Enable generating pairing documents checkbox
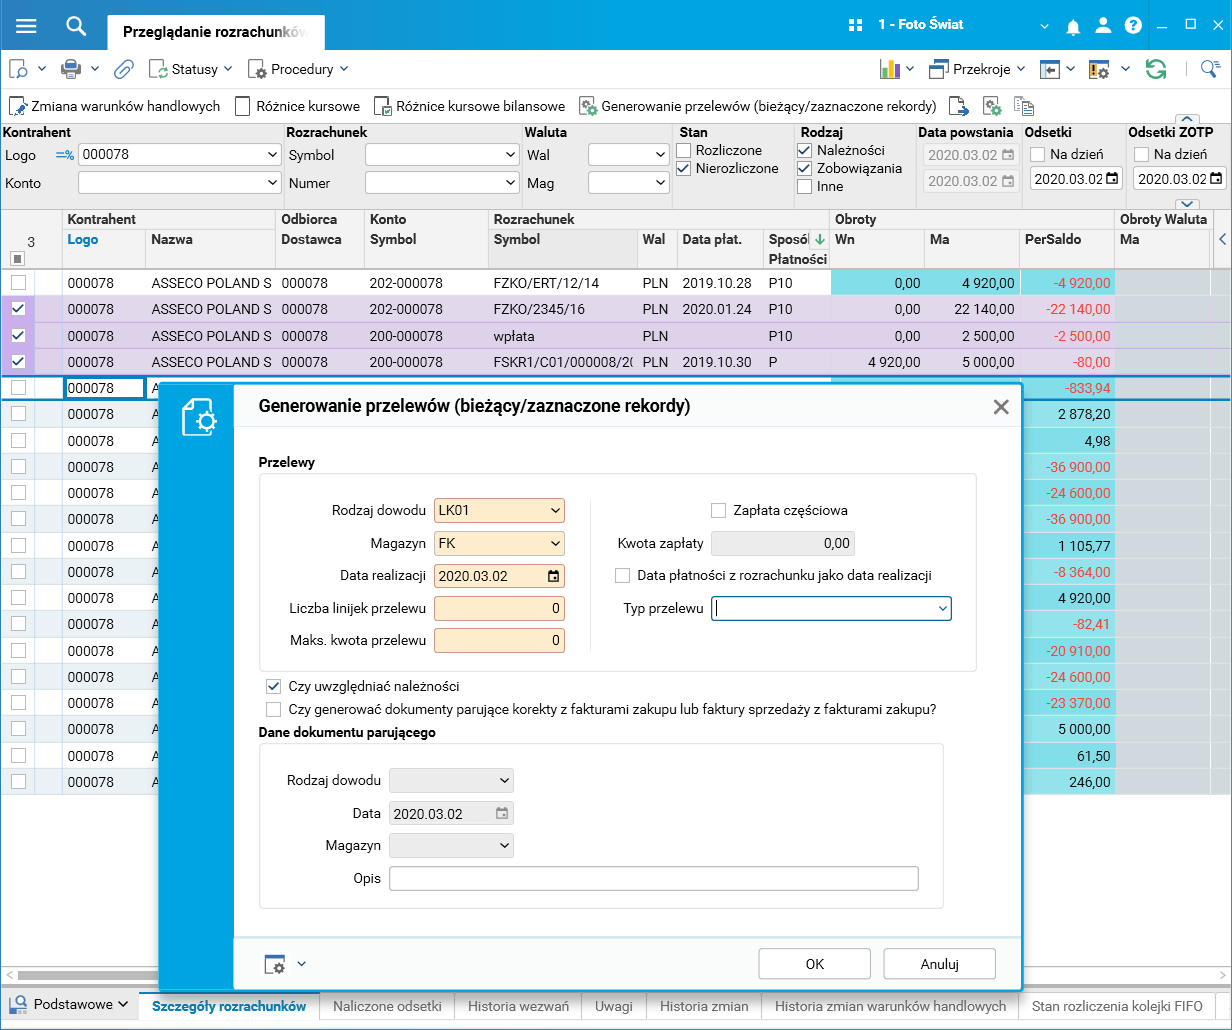The height and width of the screenshot is (1030, 1232). coord(273,709)
